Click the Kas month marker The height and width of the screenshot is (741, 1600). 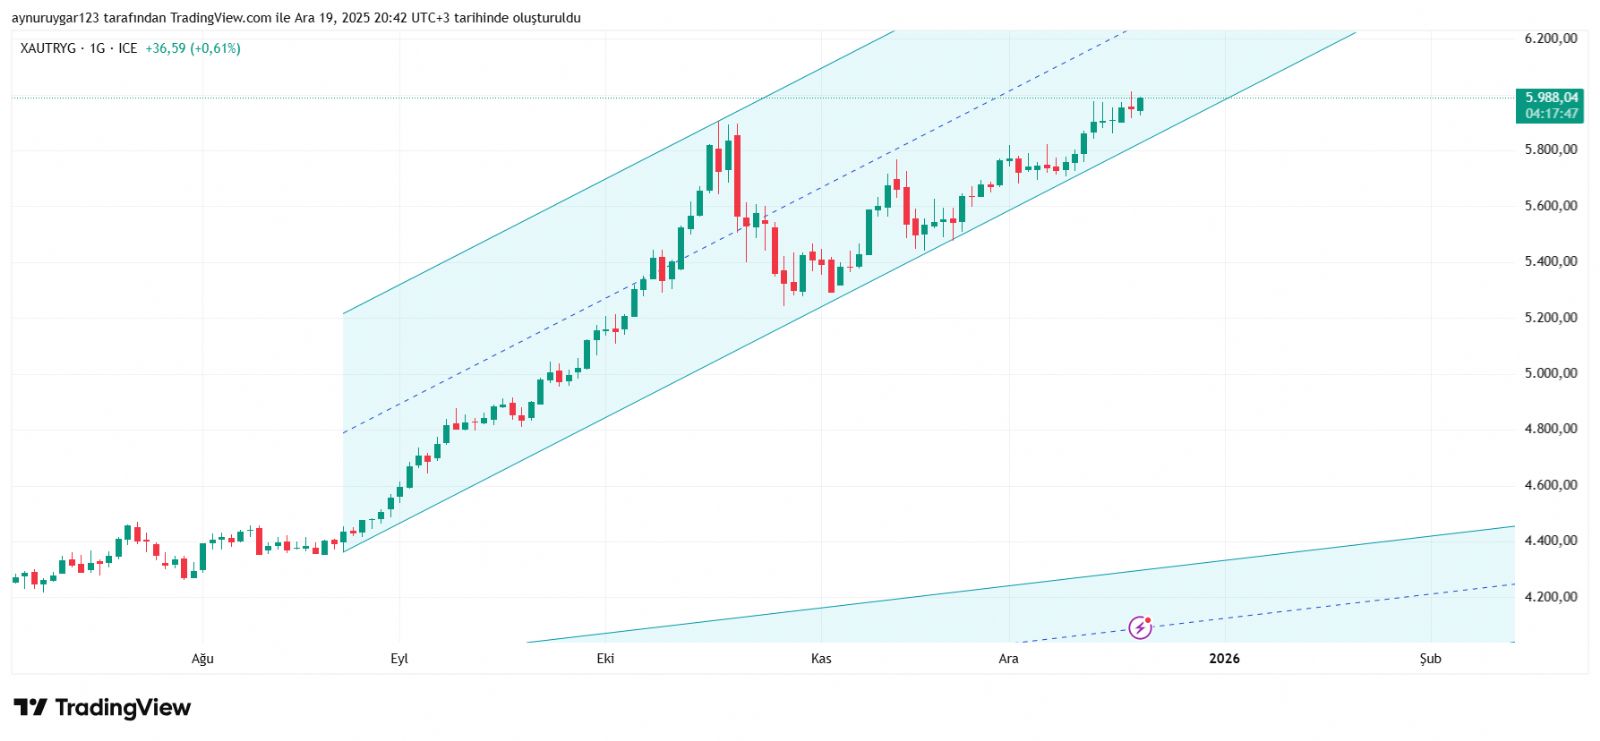coord(821,658)
